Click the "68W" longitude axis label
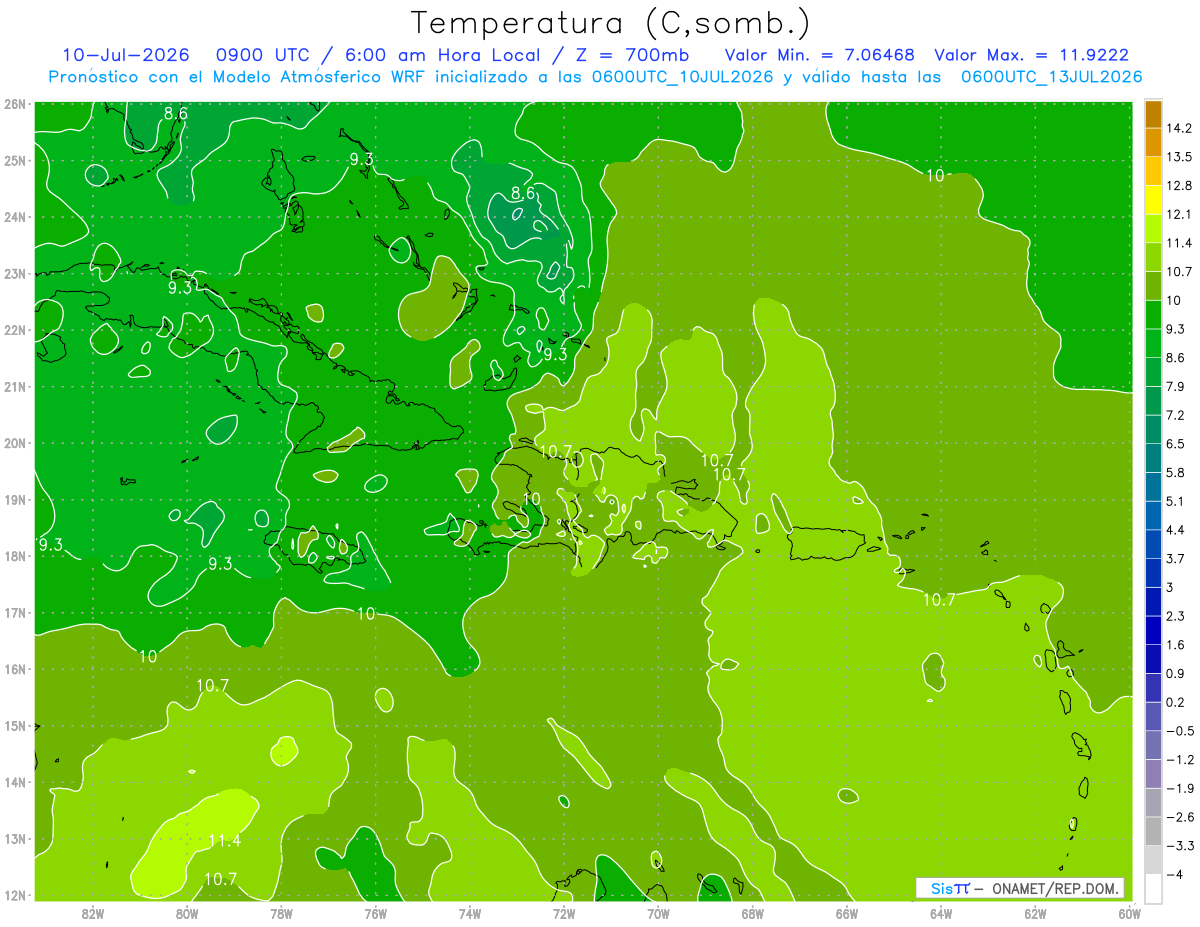This screenshot has height=927, width=1200. 752,913
